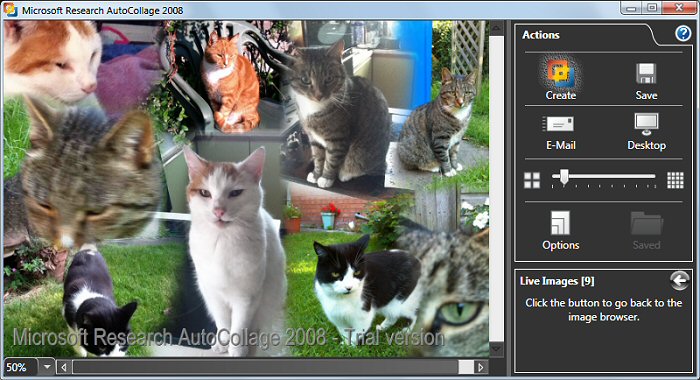Close the AutoCollage window

[679, 8]
